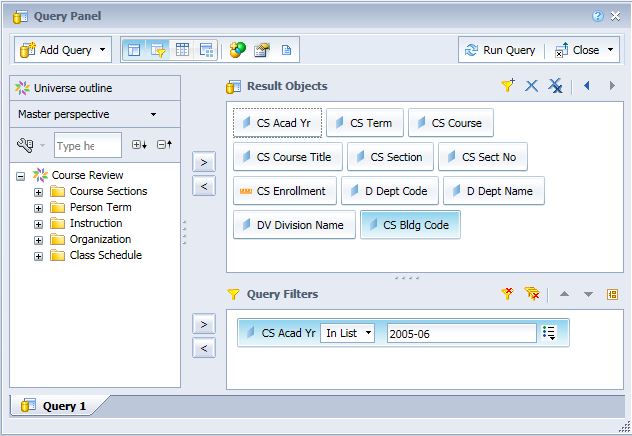Select the CS Course Title result object
The width and height of the screenshot is (632, 436).
click(288, 157)
